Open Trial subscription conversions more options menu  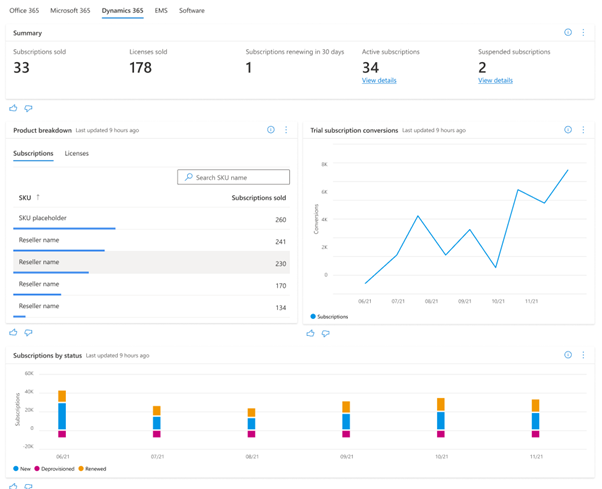pyautogui.click(x=583, y=130)
